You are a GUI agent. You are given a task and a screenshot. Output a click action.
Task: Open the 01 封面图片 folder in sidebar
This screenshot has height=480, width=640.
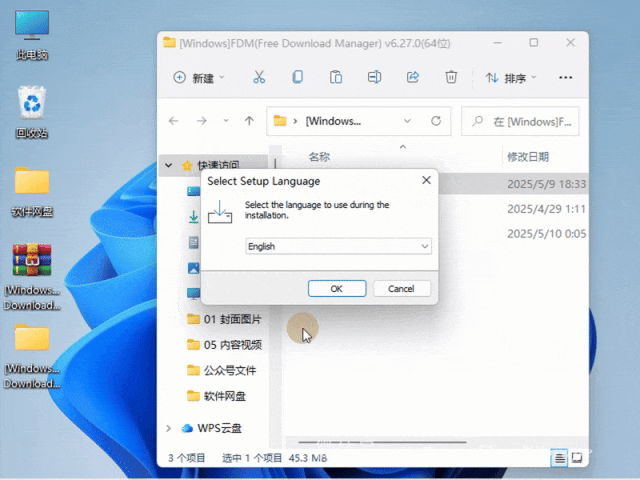click(224, 319)
